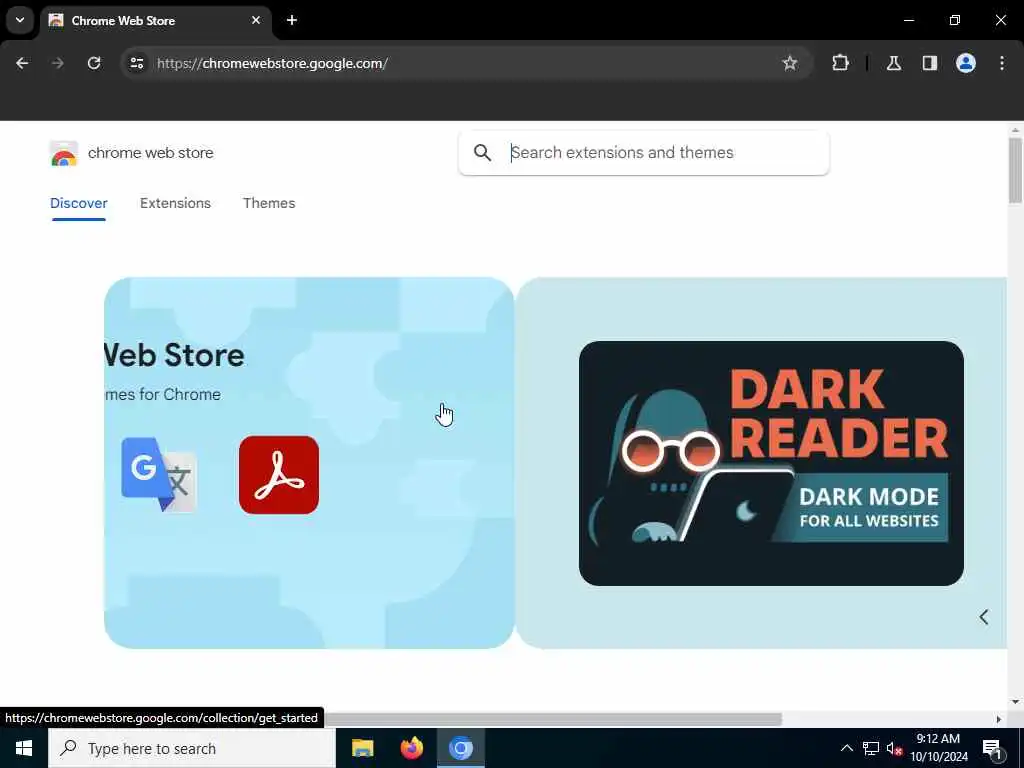The width and height of the screenshot is (1024, 768).
Task: Open site information icon in address bar
Action: coord(136,63)
